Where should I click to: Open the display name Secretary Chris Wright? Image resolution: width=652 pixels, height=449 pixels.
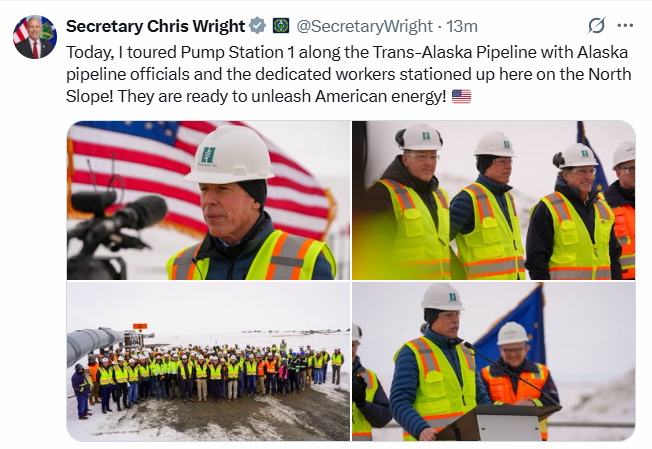[155, 26]
